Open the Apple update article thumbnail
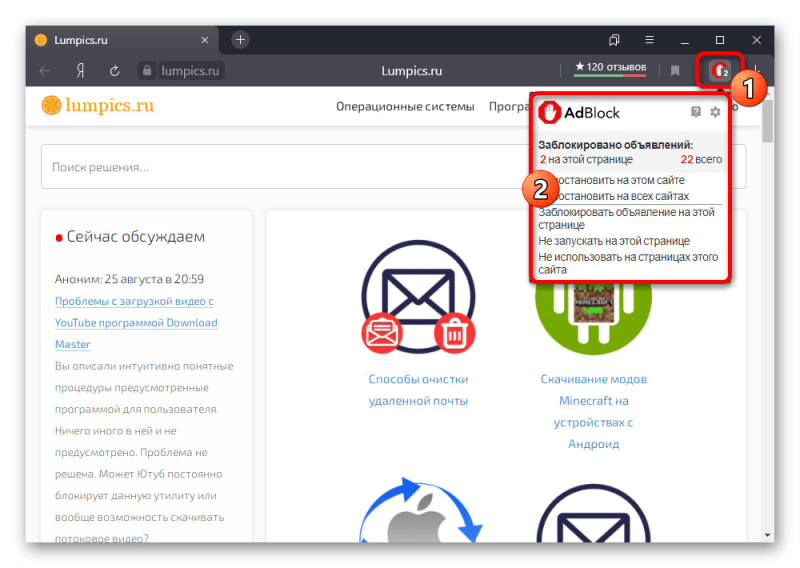The width and height of the screenshot is (800, 568). [420, 510]
